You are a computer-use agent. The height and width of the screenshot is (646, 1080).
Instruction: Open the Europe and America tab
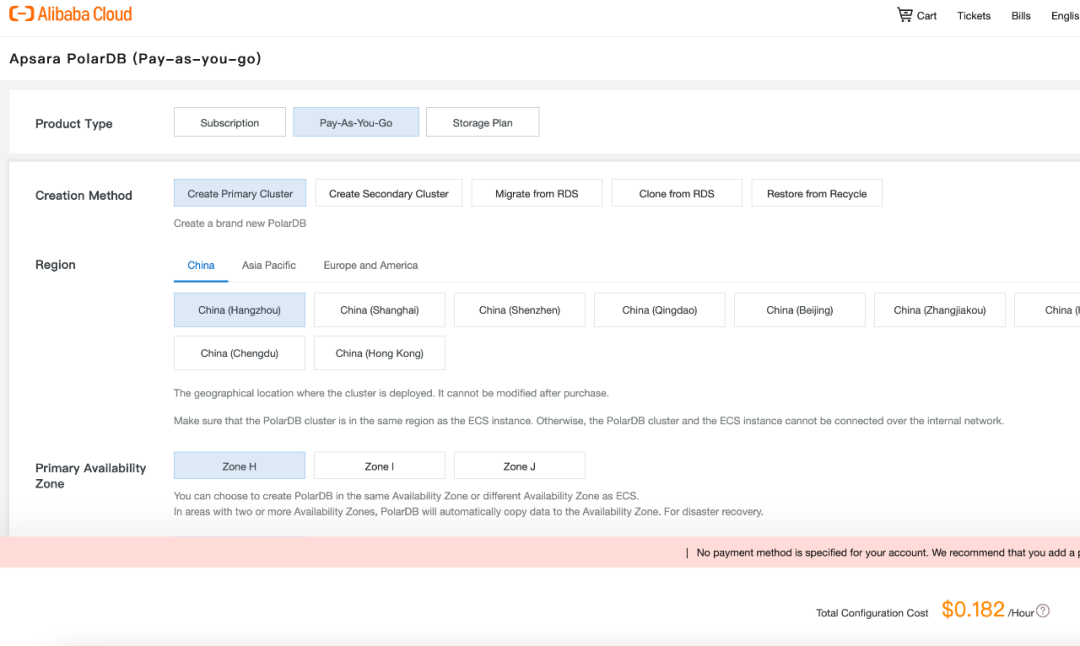[371, 265]
